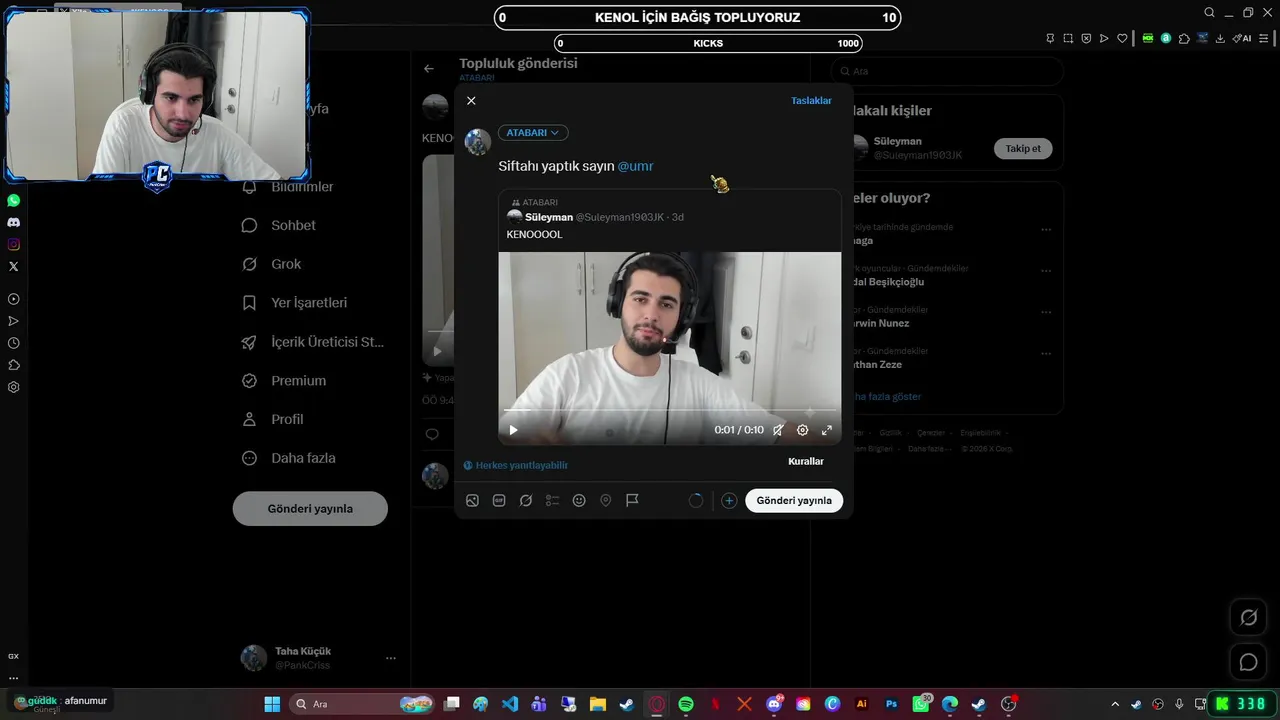Open the browser extensions puzzle icon
Screen dimensions: 1280x720
click(x=1184, y=38)
